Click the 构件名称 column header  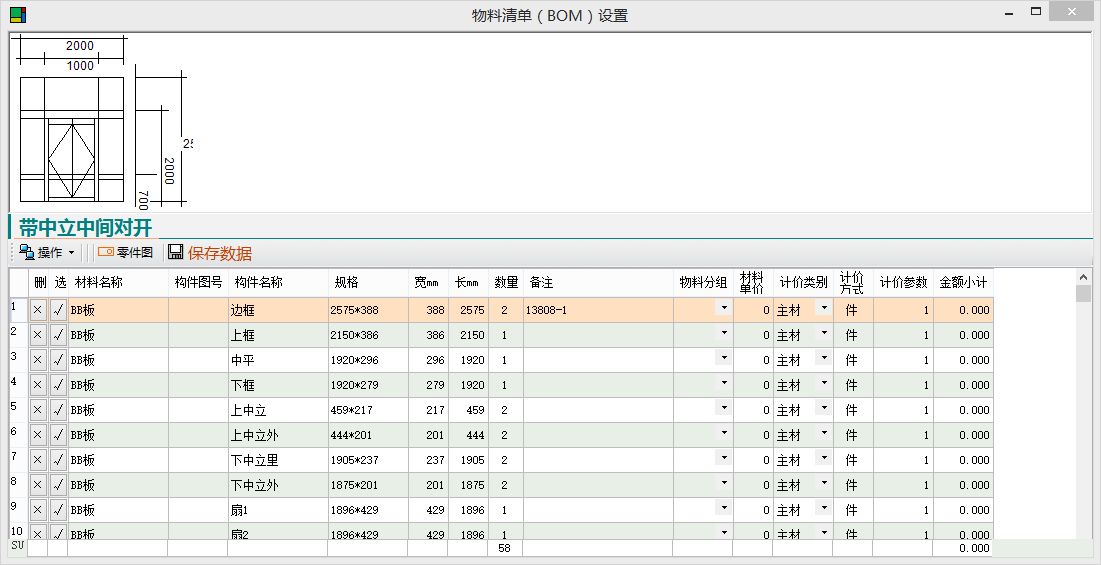tap(259, 282)
